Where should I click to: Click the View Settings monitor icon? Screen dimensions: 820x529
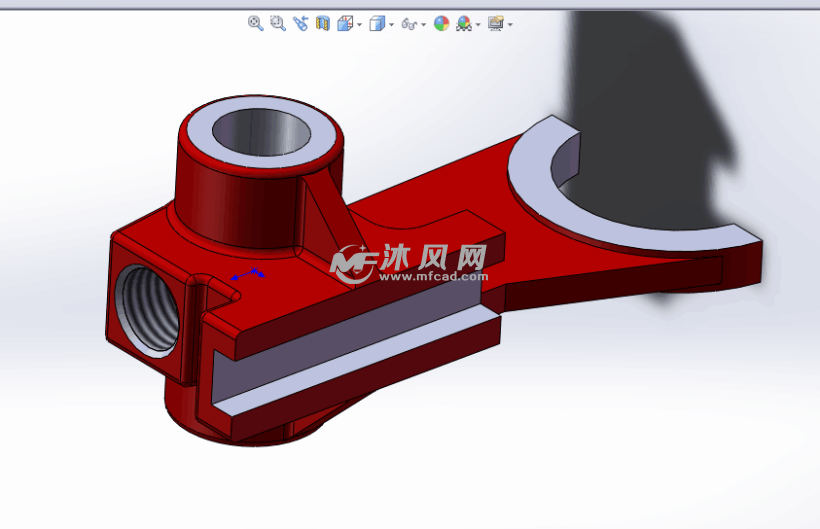(495, 23)
